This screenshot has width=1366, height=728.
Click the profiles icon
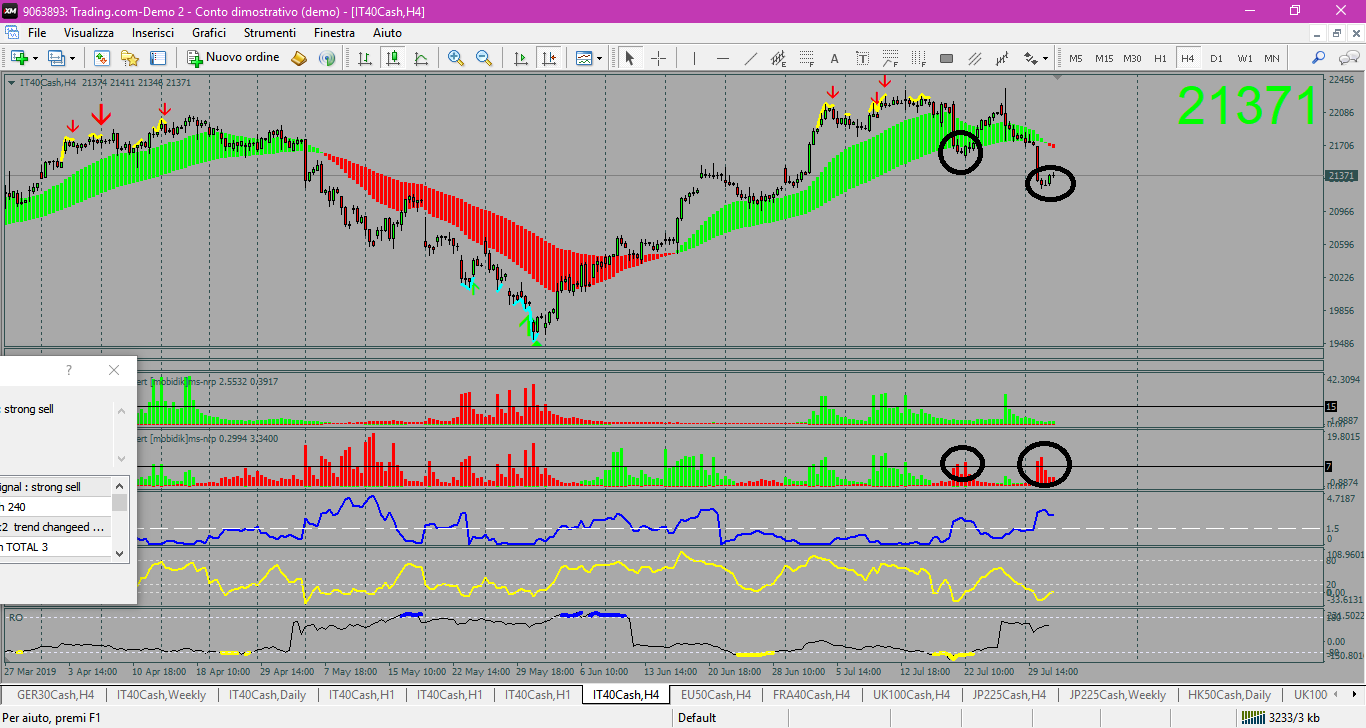[x=55, y=58]
